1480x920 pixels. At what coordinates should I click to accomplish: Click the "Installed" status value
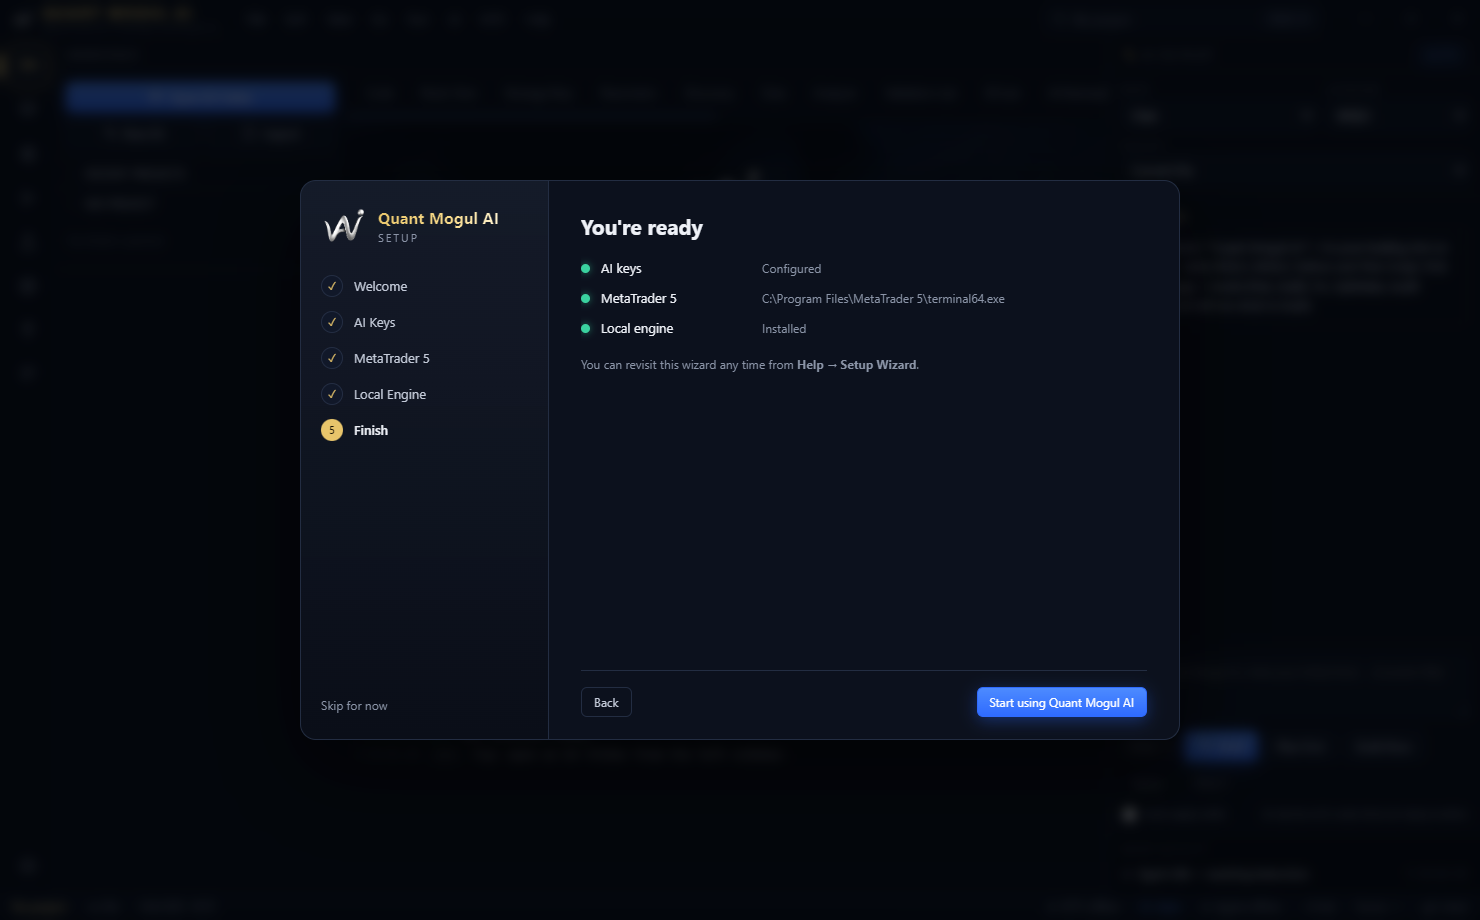tap(784, 329)
